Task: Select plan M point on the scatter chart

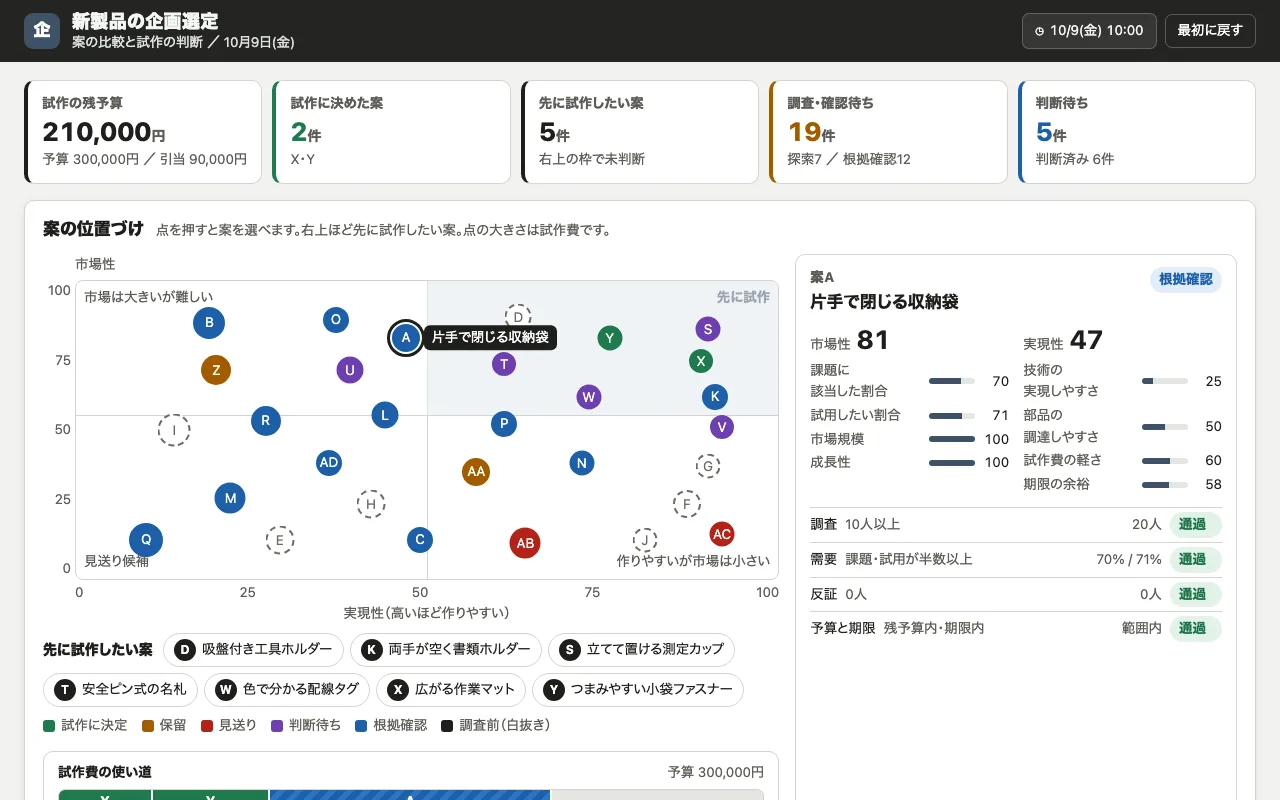Action: pyautogui.click(x=230, y=498)
